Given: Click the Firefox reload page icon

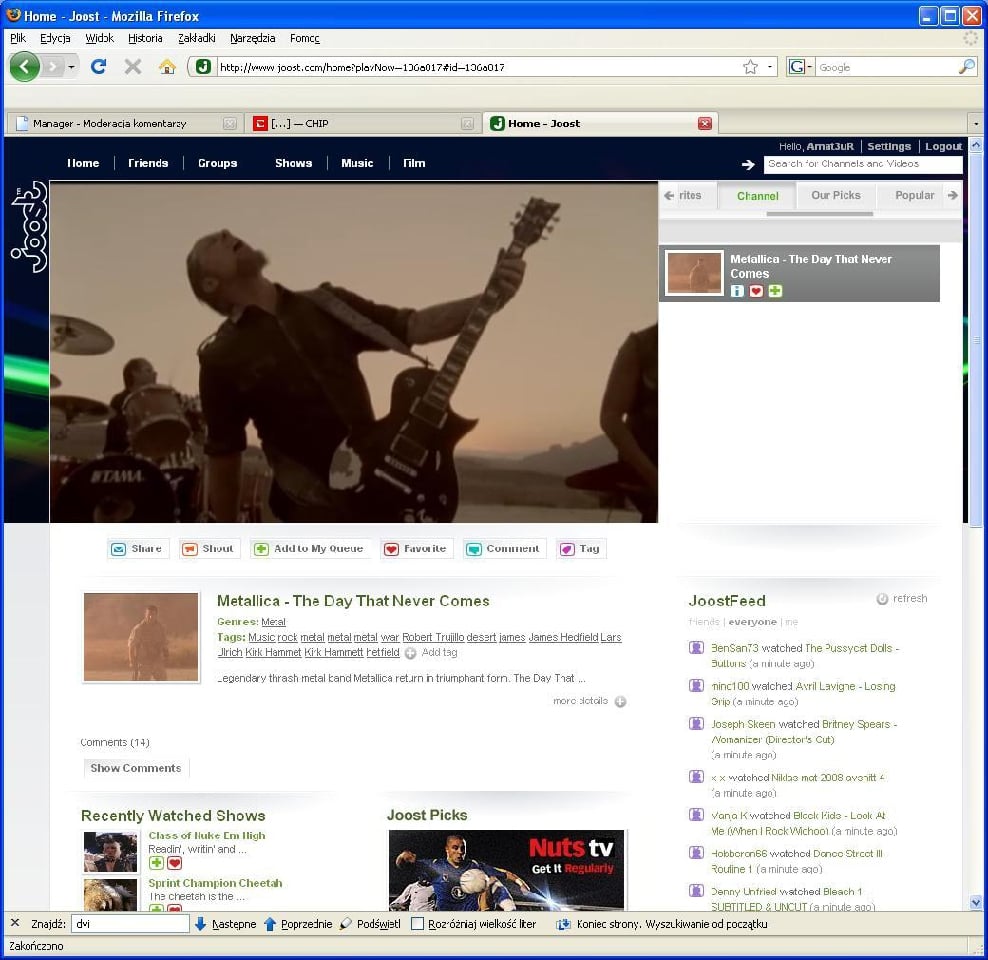Looking at the screenshot, I should 98,67.
